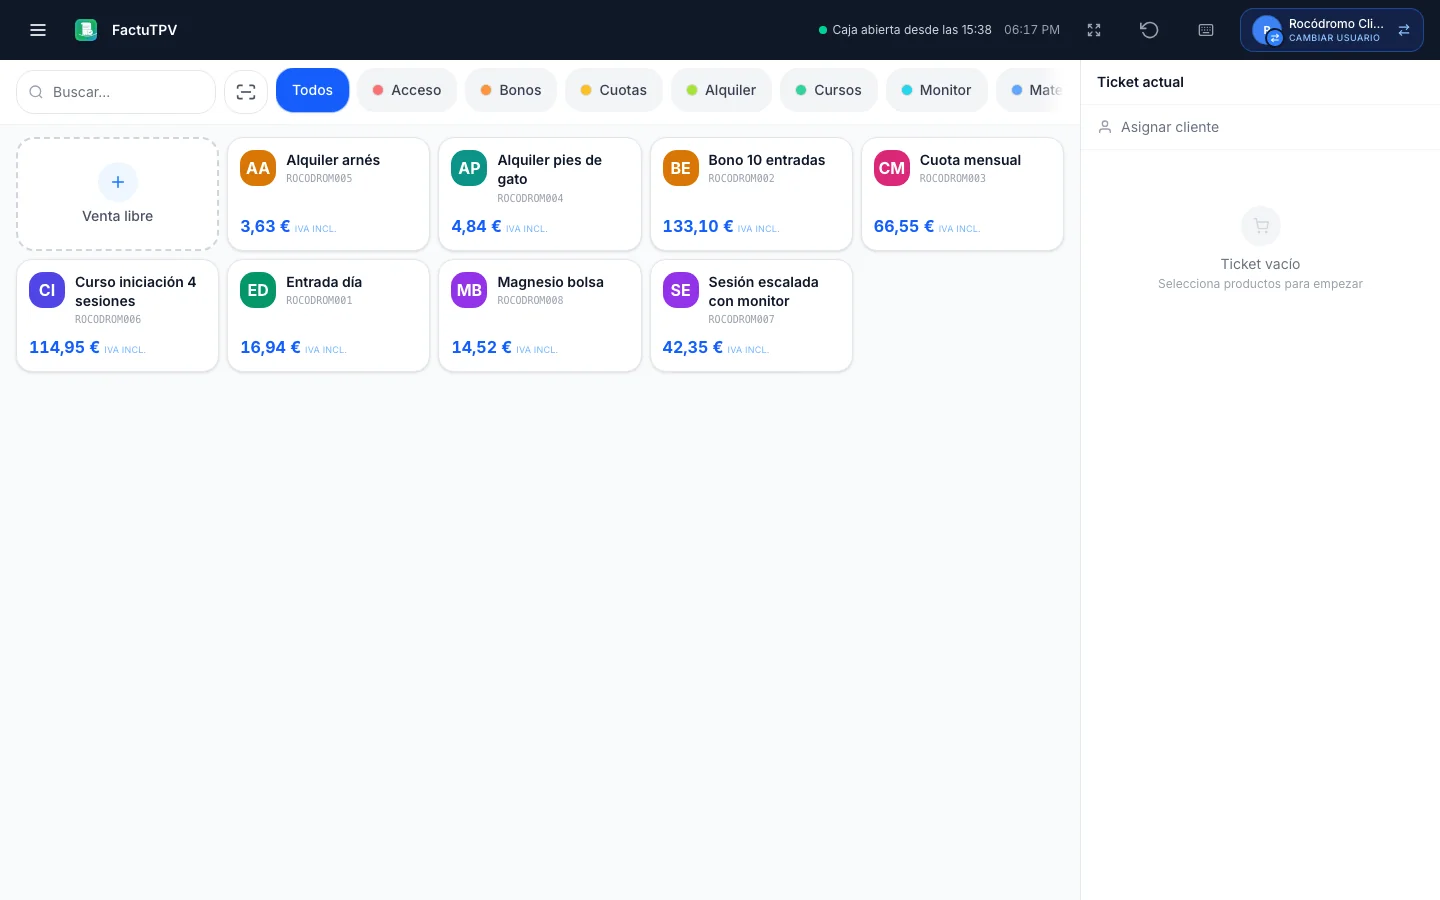Filter by Bonos category
Screen dimensions: 1440x900
pyautogui.click(x=511, y=90)
